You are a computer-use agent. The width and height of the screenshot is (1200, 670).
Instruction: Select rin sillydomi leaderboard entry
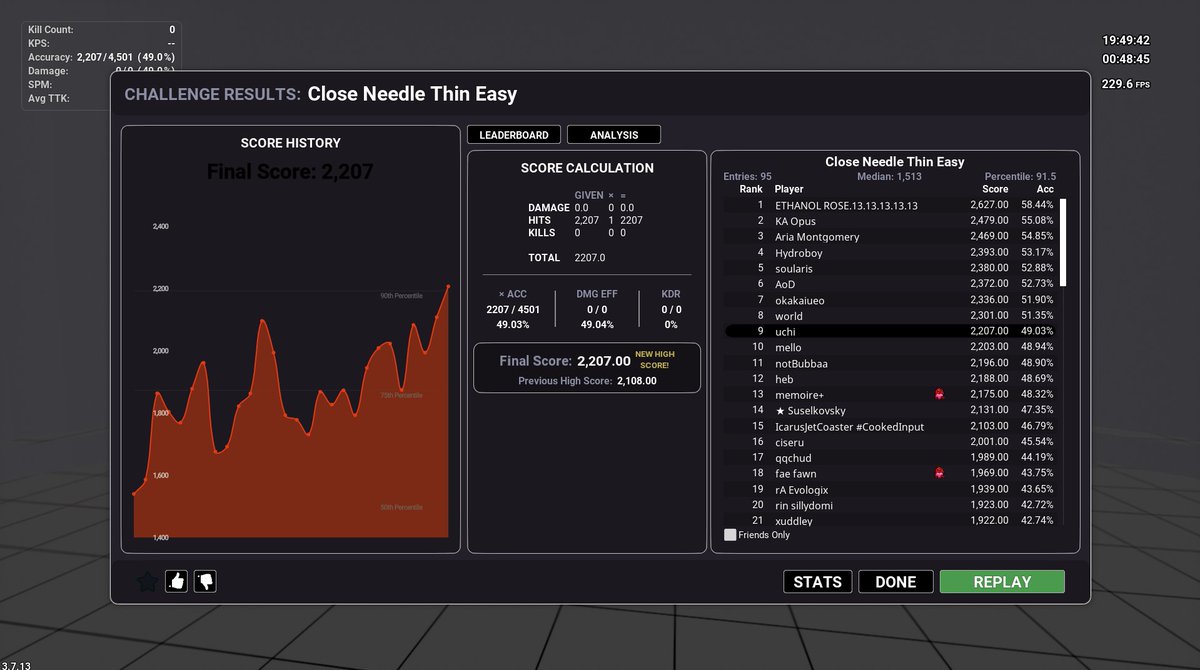(890, 505)
